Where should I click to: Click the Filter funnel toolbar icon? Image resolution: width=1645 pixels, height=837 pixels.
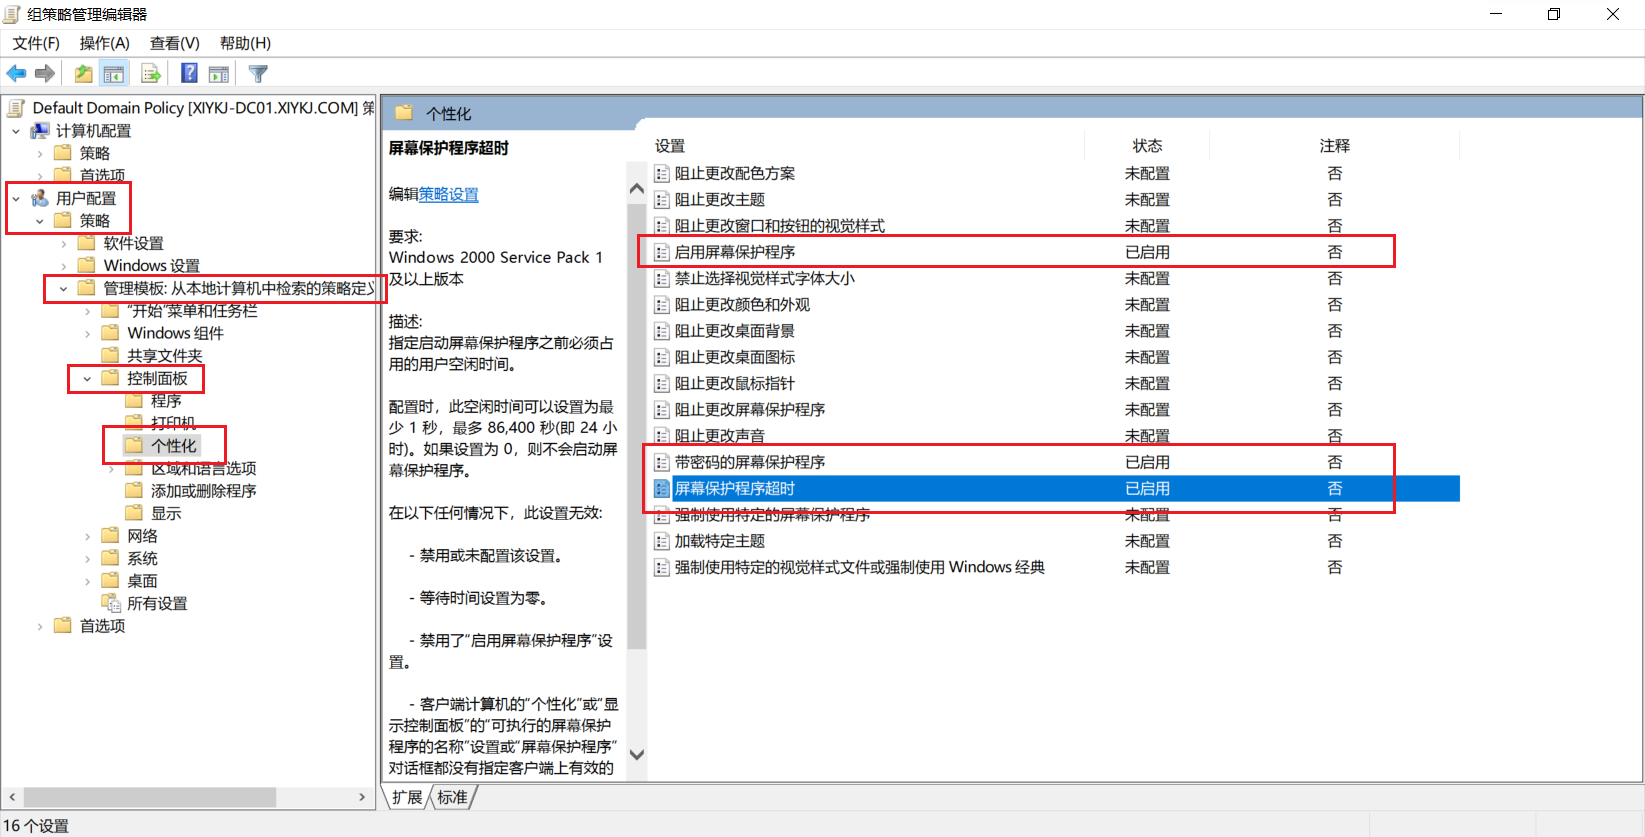(x=258, y=74)
